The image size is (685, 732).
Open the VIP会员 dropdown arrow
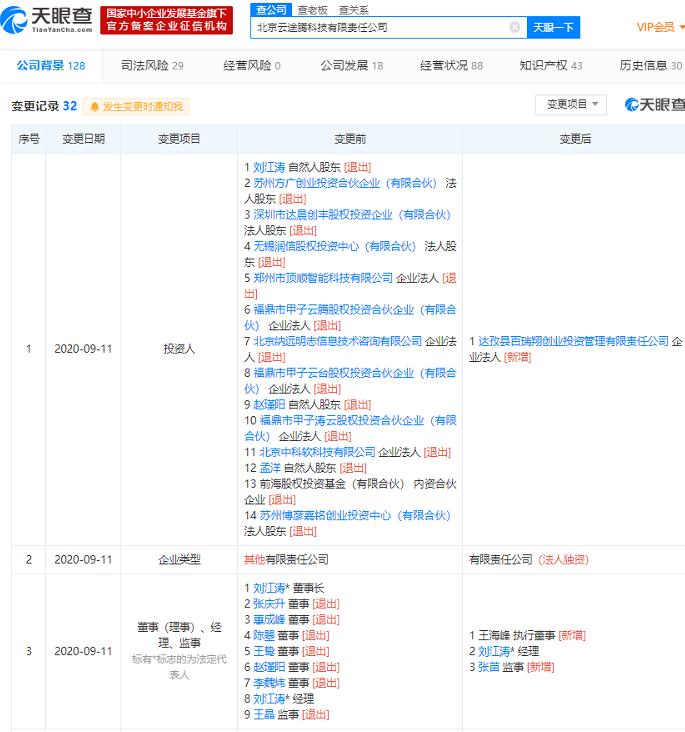click(682, 27)
